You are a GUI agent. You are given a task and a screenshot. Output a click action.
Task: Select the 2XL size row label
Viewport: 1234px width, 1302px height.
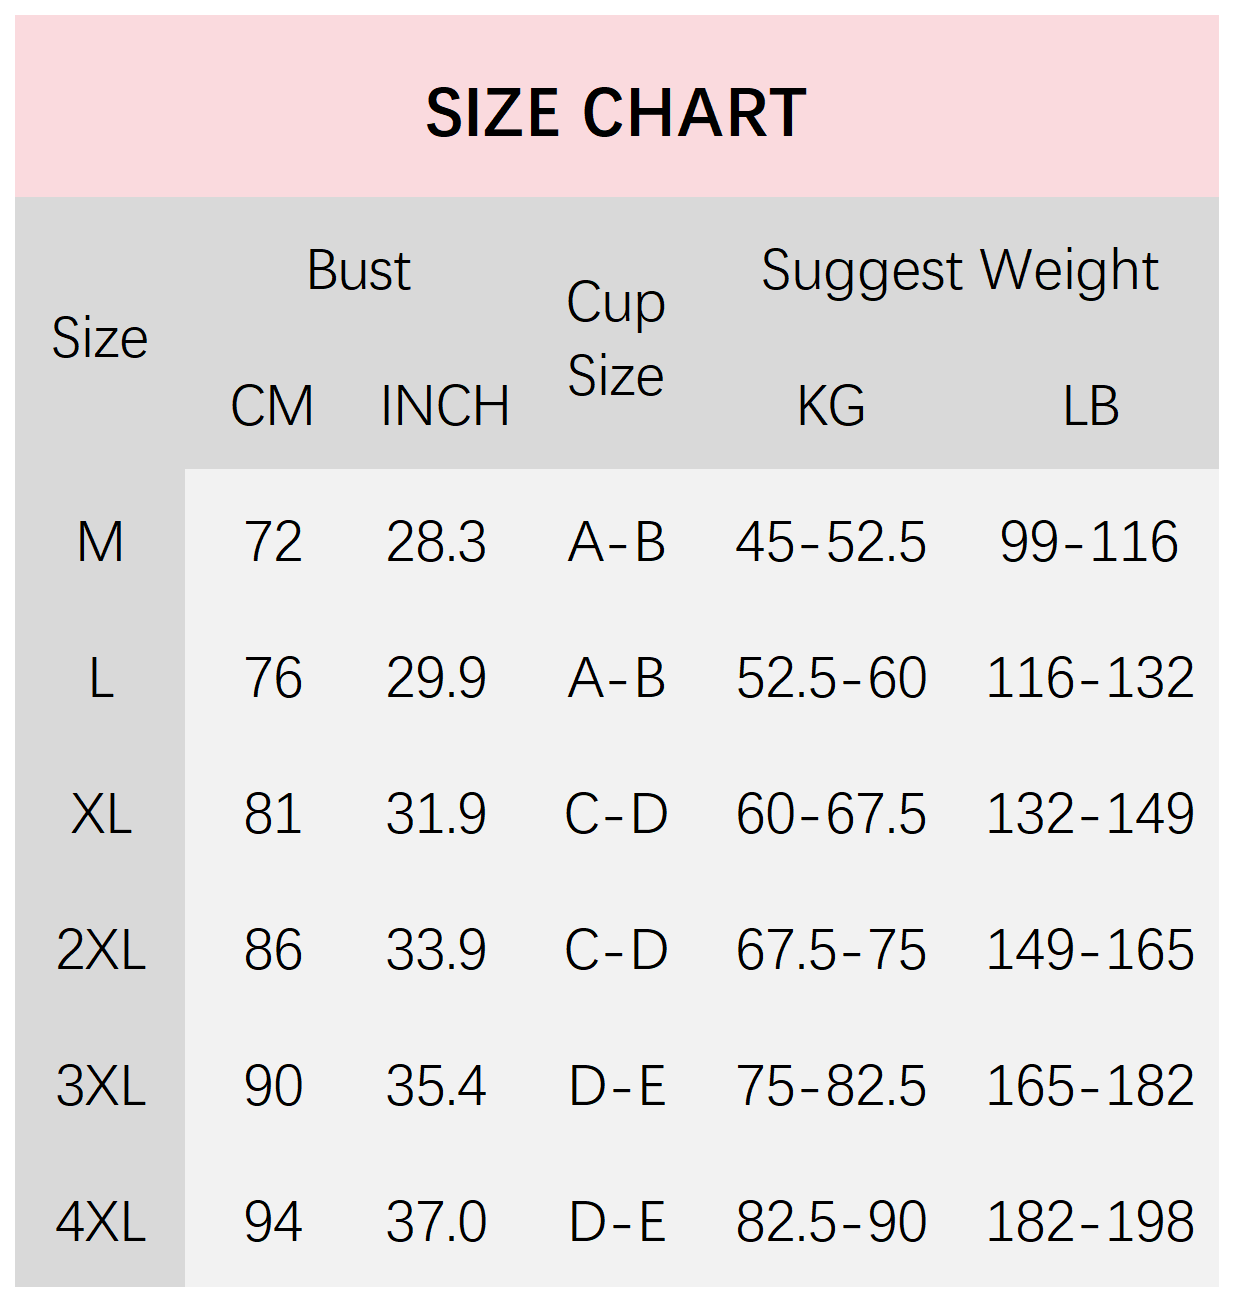tap(100, 950)
